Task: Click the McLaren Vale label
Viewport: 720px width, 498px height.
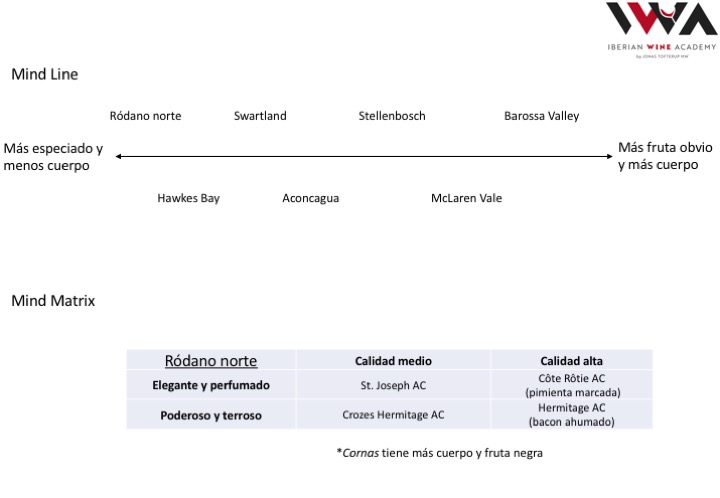Action: pyautogui.click(x=466, y=198)
